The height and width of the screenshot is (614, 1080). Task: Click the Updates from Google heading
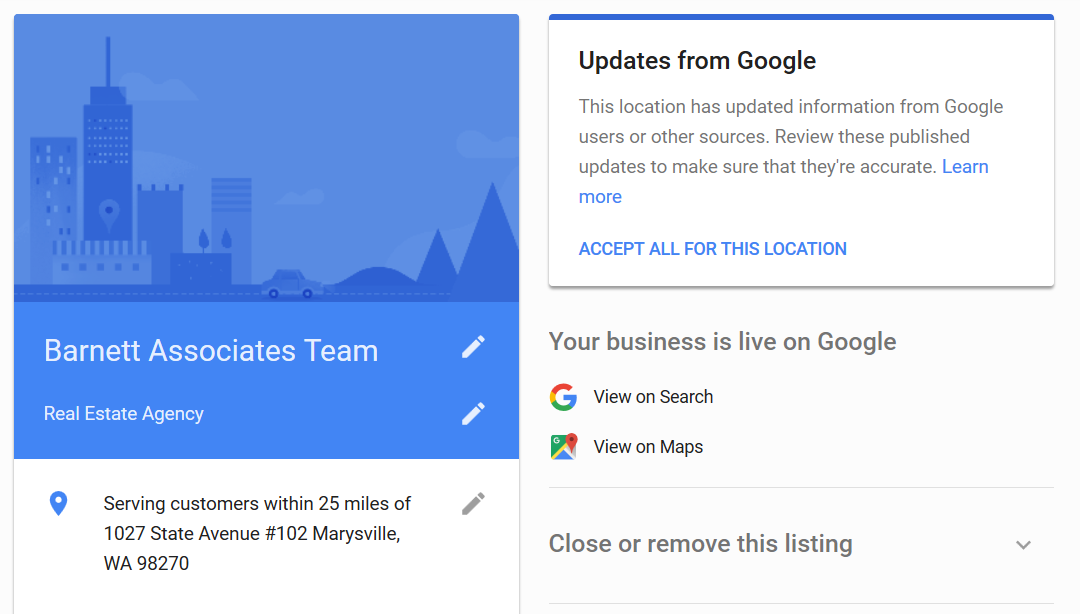pos(697,61)
